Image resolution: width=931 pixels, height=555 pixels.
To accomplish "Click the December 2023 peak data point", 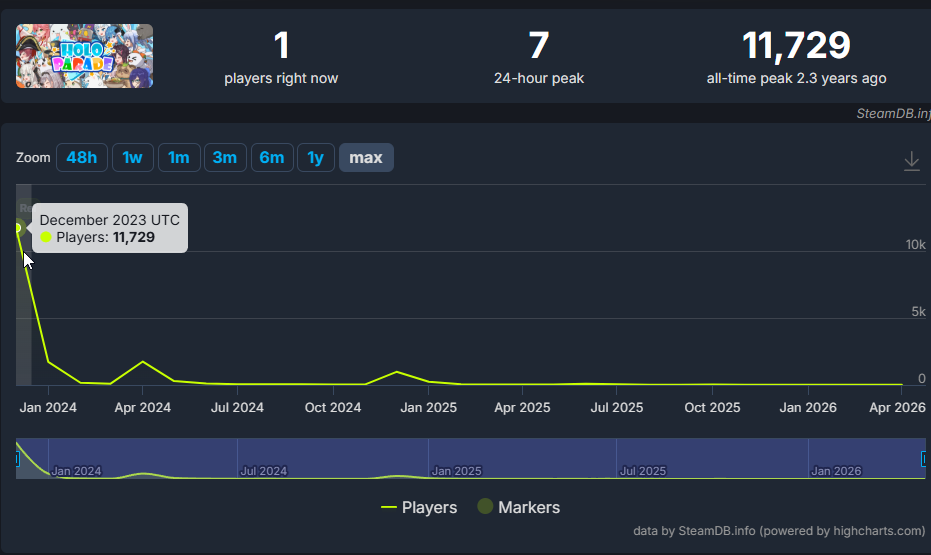I will click(x=17, y=228).
